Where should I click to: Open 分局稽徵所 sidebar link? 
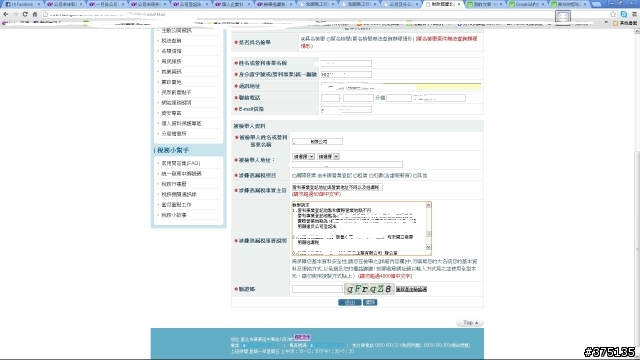[x=174, y=133]
